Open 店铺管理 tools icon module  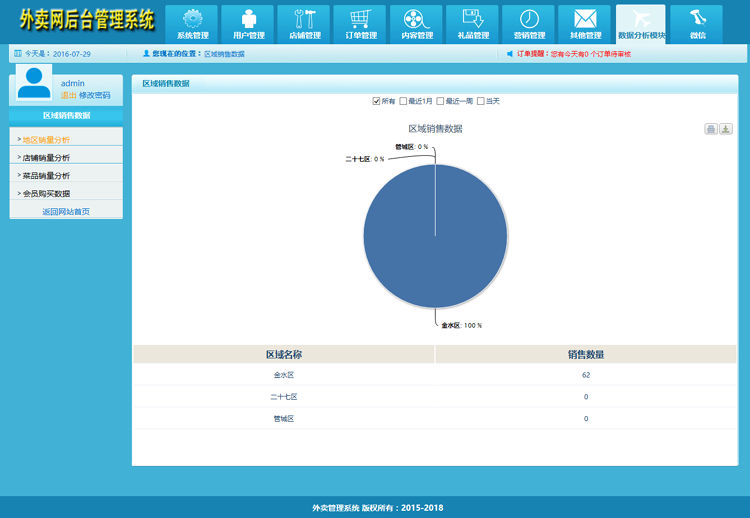click(x=305, y=24)
